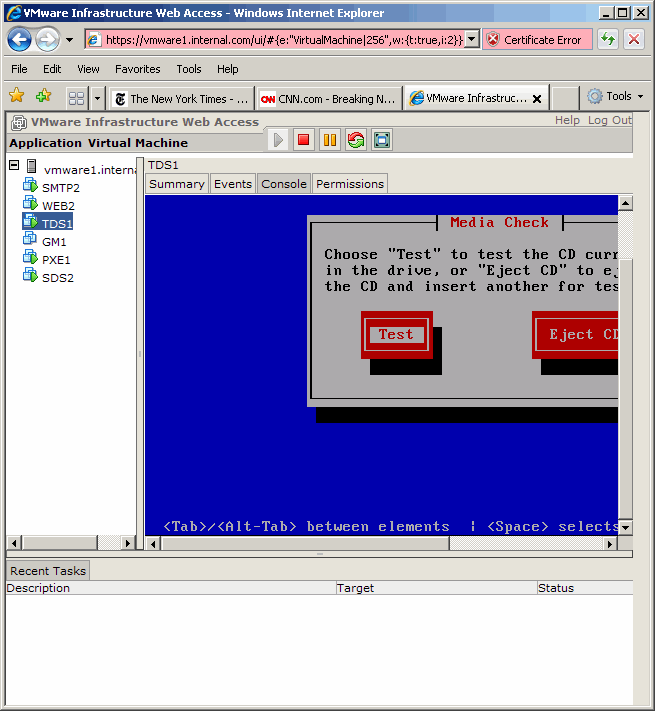Click the Log Out link
The width and height of the screenshot is (655, 711).
609,120
